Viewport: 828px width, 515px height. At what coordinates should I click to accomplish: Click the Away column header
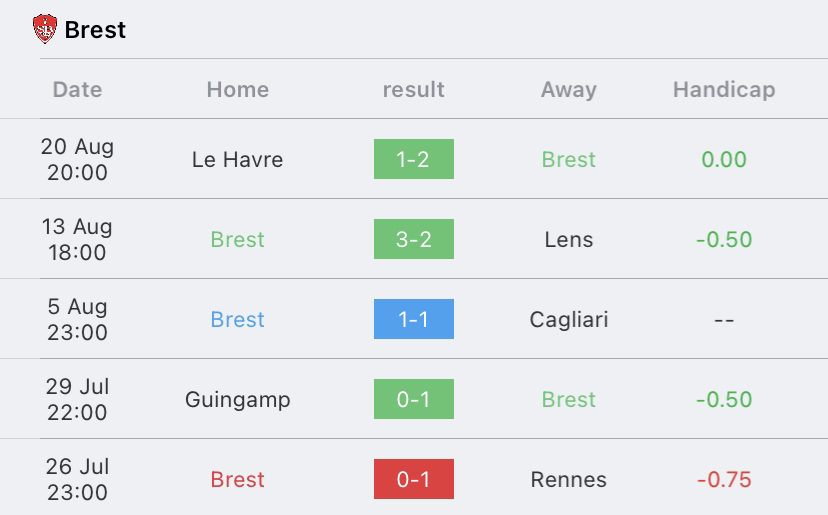pyautogui.click(x=569, y=90)
